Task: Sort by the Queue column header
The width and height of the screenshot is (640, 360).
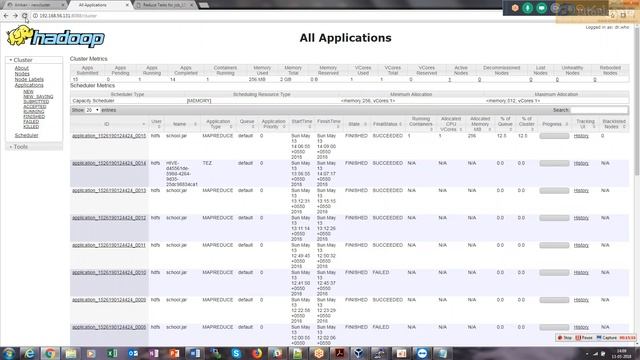Action: 247,124
